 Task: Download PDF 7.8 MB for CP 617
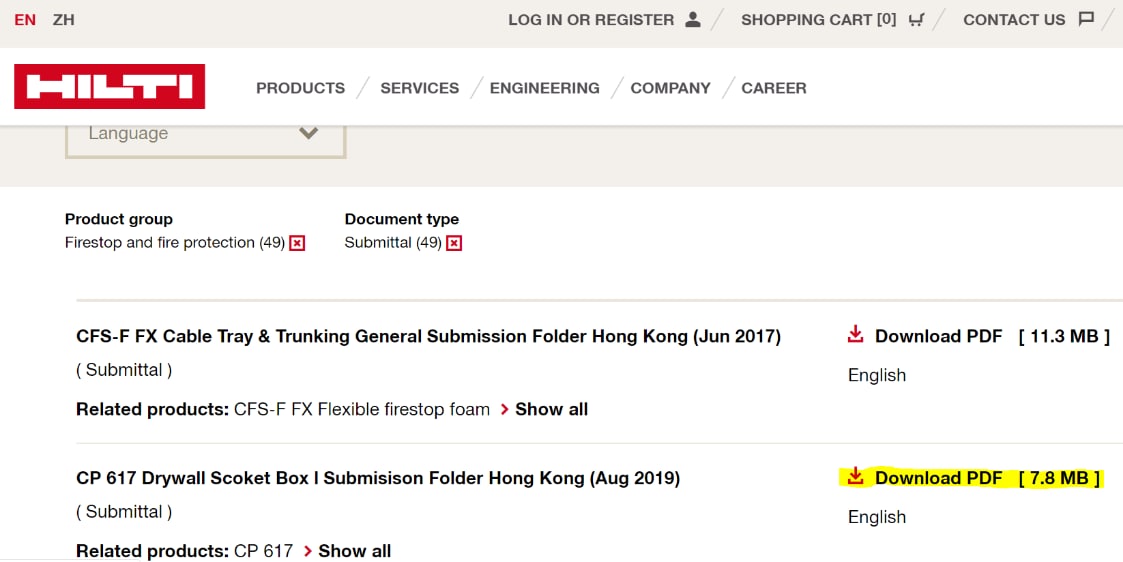[x=974, y=478]
